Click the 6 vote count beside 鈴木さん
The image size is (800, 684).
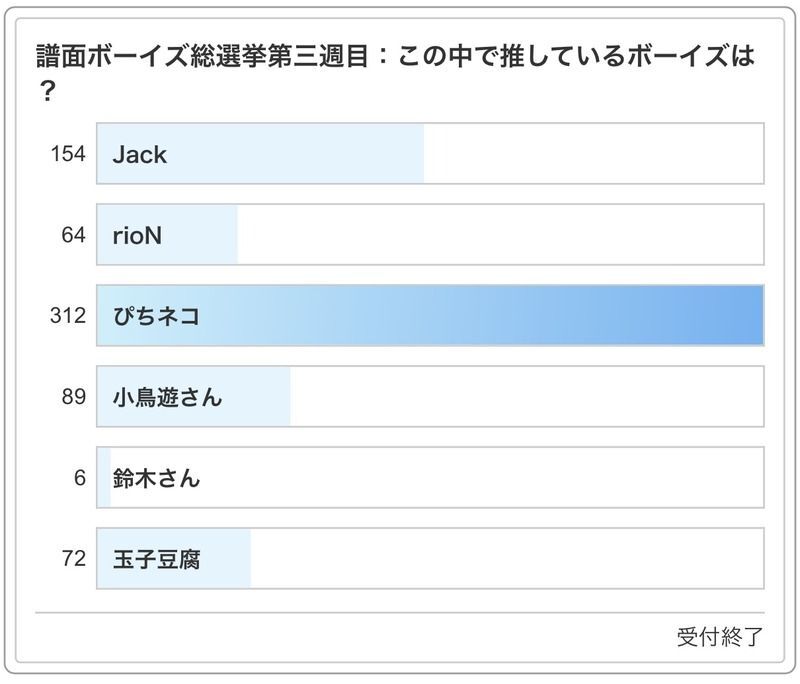(x=79, y=478)
